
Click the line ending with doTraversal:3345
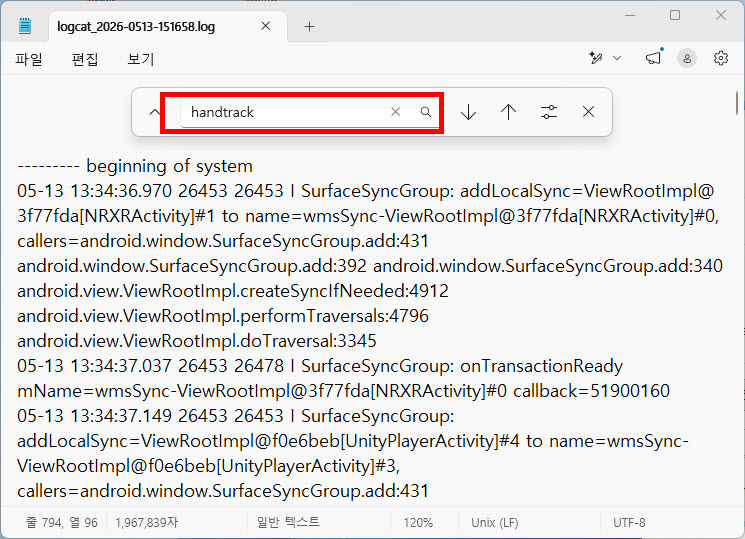click(197, 341)
